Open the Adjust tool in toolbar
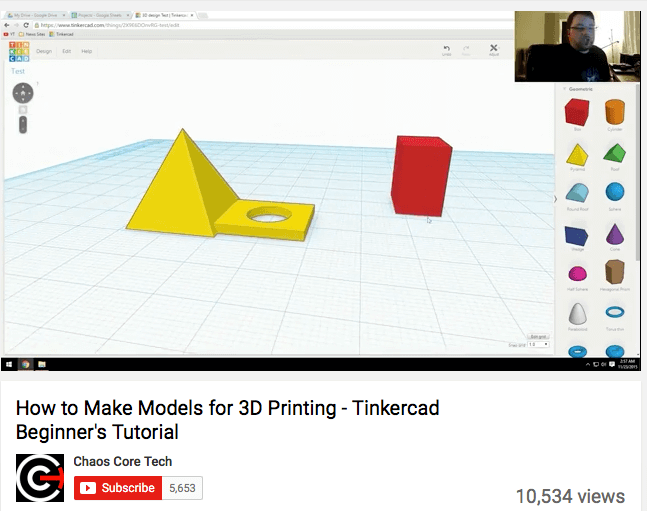The height and width of the screenshot is (511, 647). 494,50
